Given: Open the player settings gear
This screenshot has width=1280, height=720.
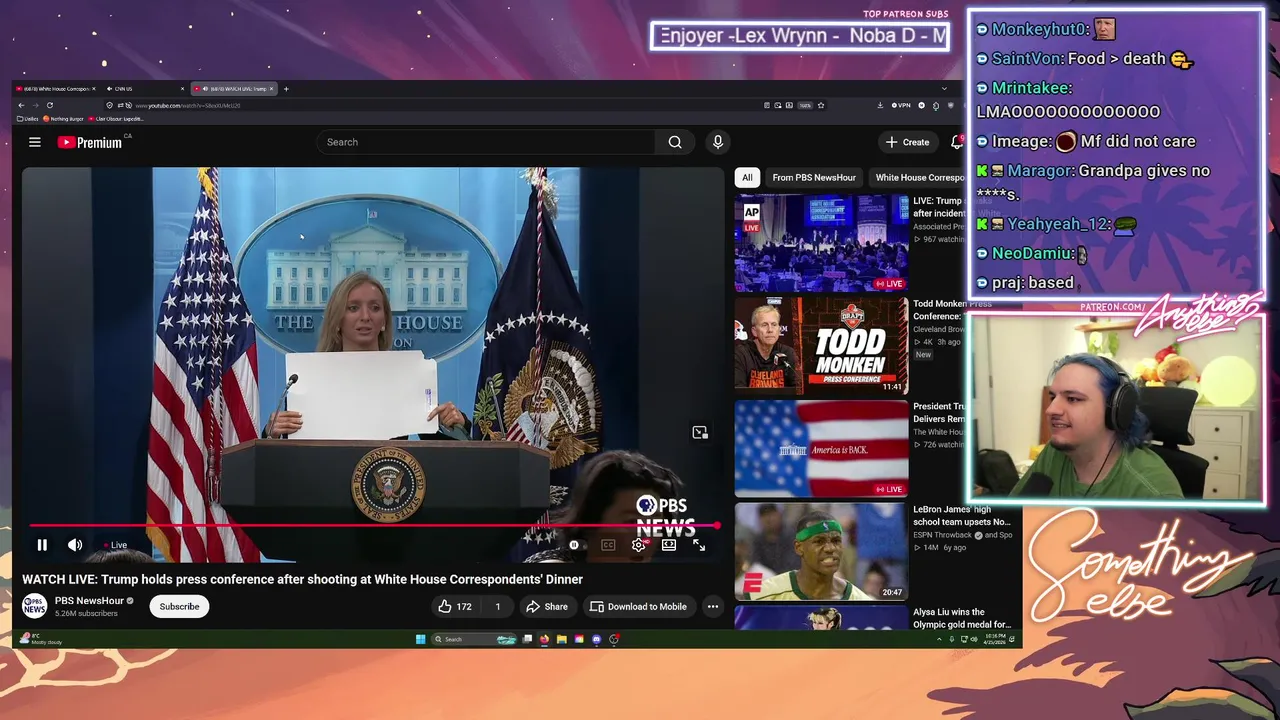Looking at the screenshot, I should (x=639, y=545).
